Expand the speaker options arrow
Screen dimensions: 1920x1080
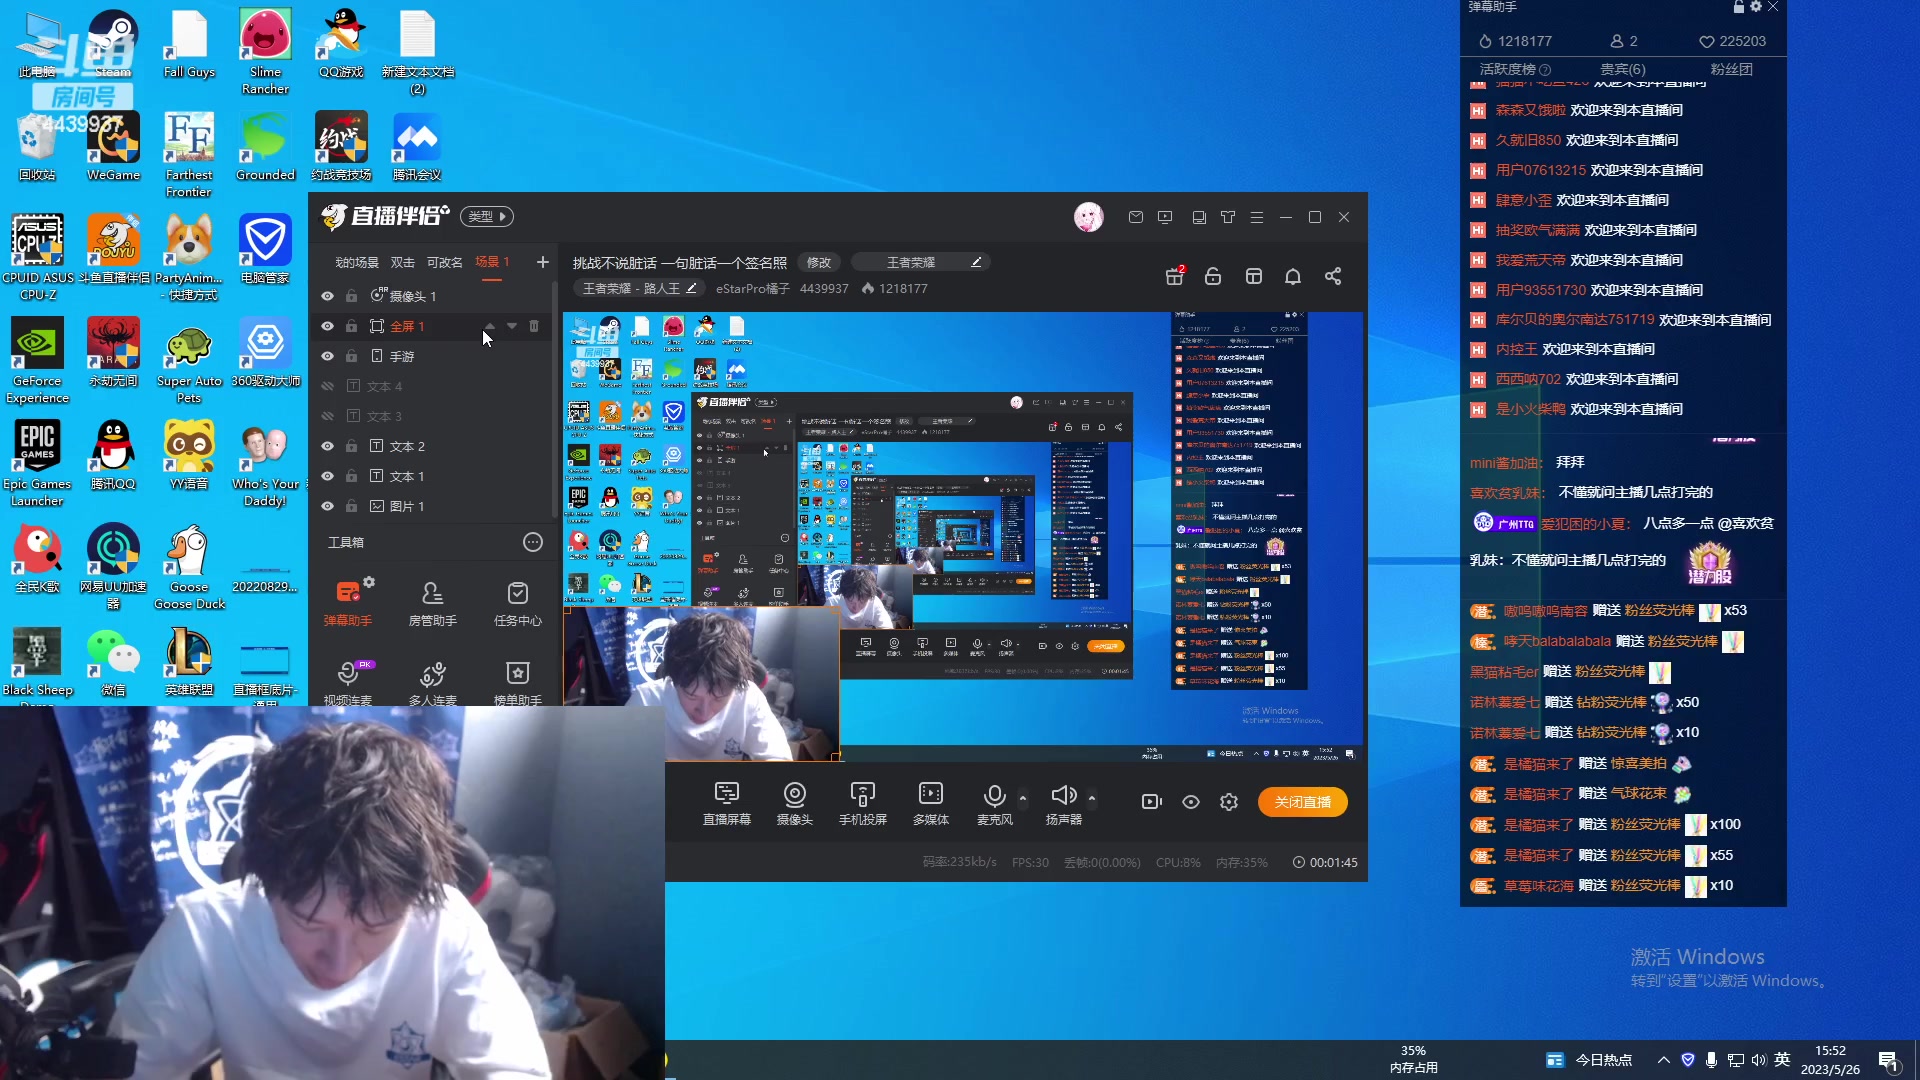pos(1091,798)
